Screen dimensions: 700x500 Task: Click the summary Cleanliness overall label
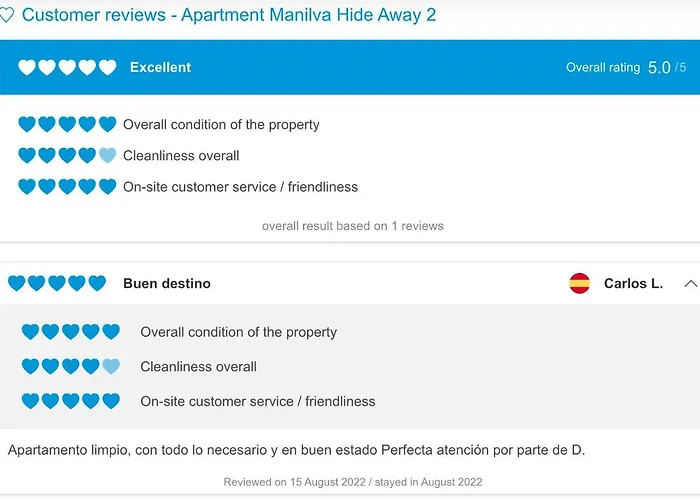(x=181, y=156)
